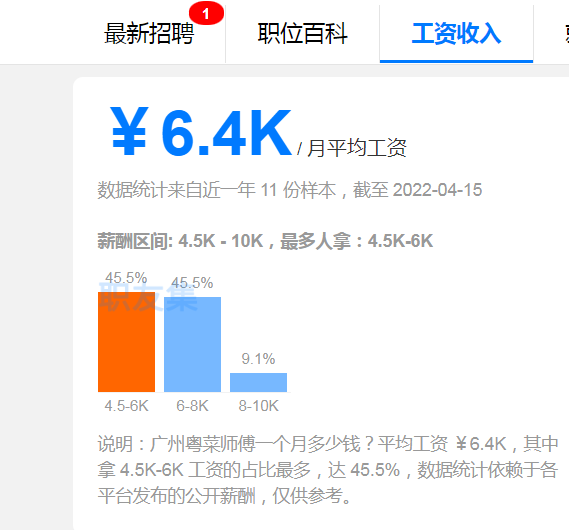Click the 6-8K axis label
Viewport: 569px width, 530px height.
point(192,406)
